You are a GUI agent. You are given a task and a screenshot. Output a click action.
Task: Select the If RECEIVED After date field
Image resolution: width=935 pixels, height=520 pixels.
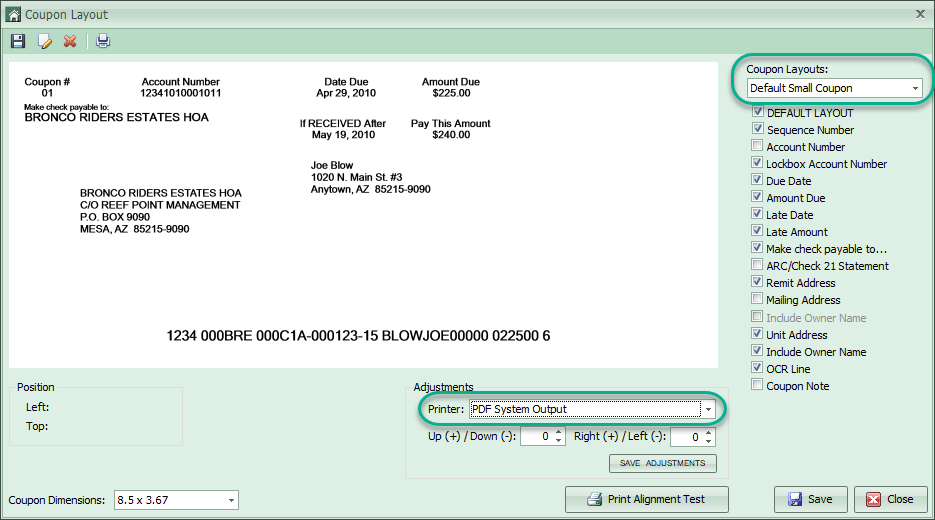click(x=343, y=129)
